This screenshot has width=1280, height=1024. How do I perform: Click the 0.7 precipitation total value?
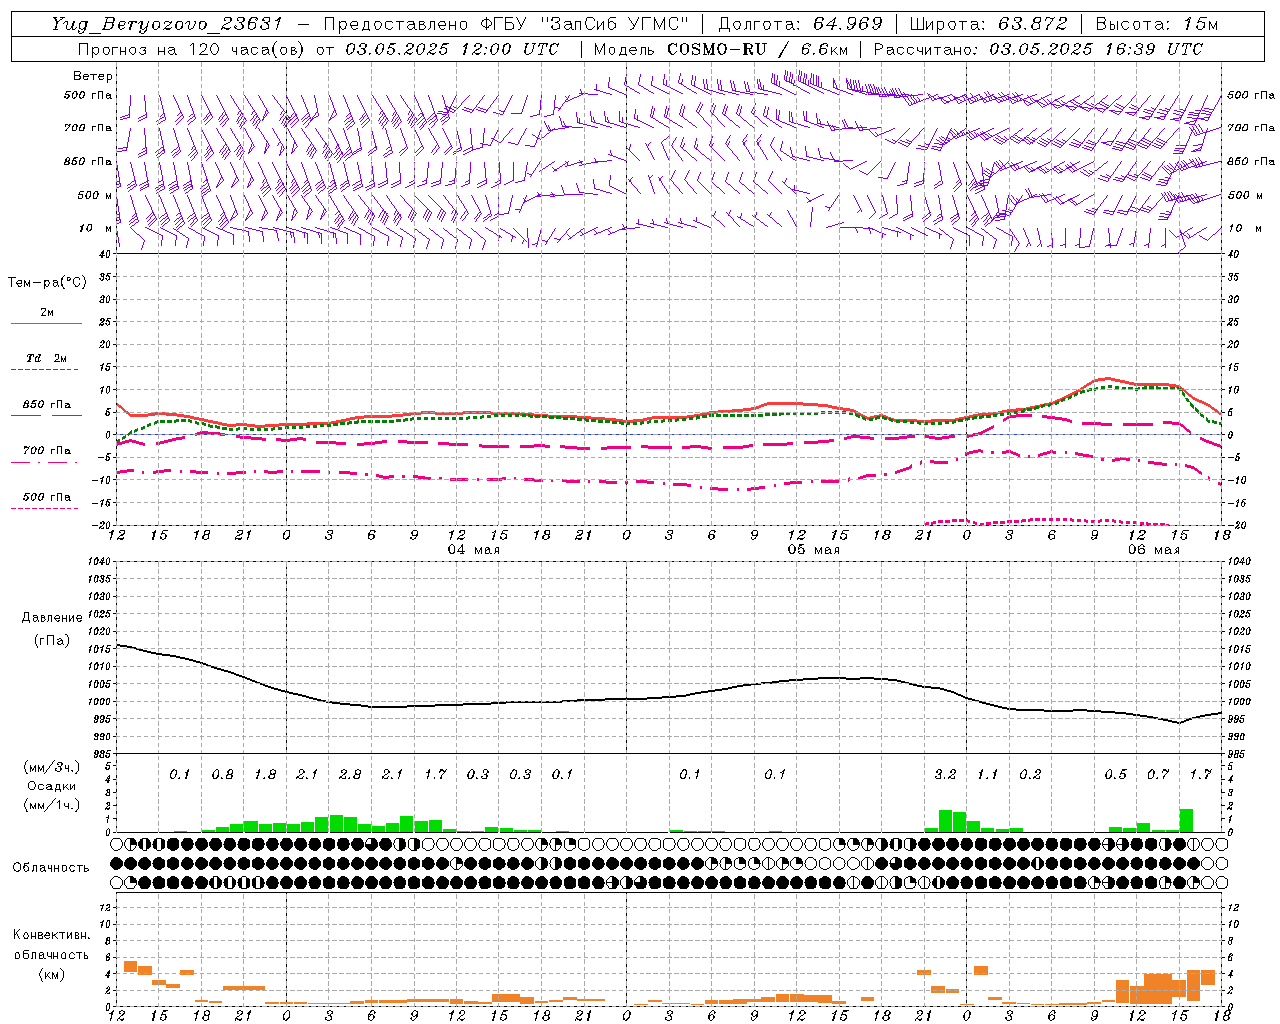(x=1158, y=774)
